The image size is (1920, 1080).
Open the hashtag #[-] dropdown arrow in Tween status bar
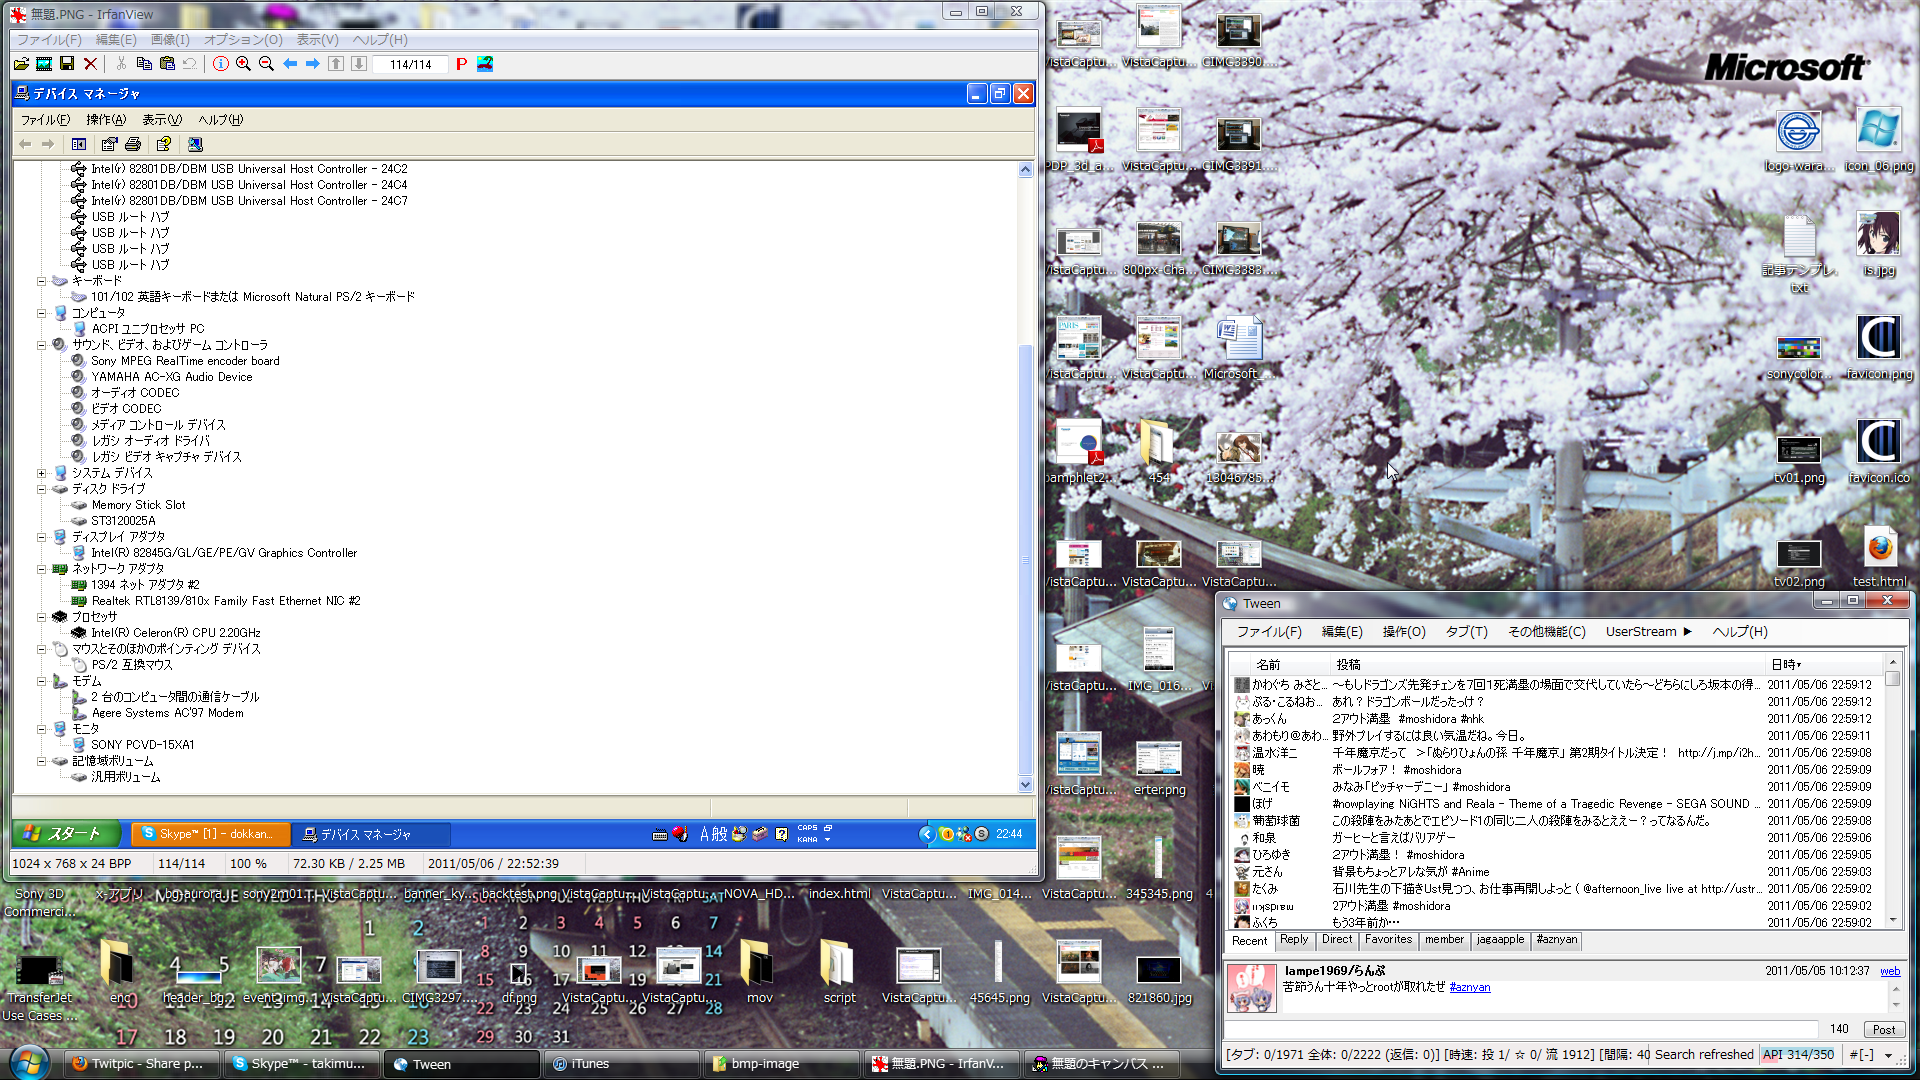(x=1888, y=1055)
